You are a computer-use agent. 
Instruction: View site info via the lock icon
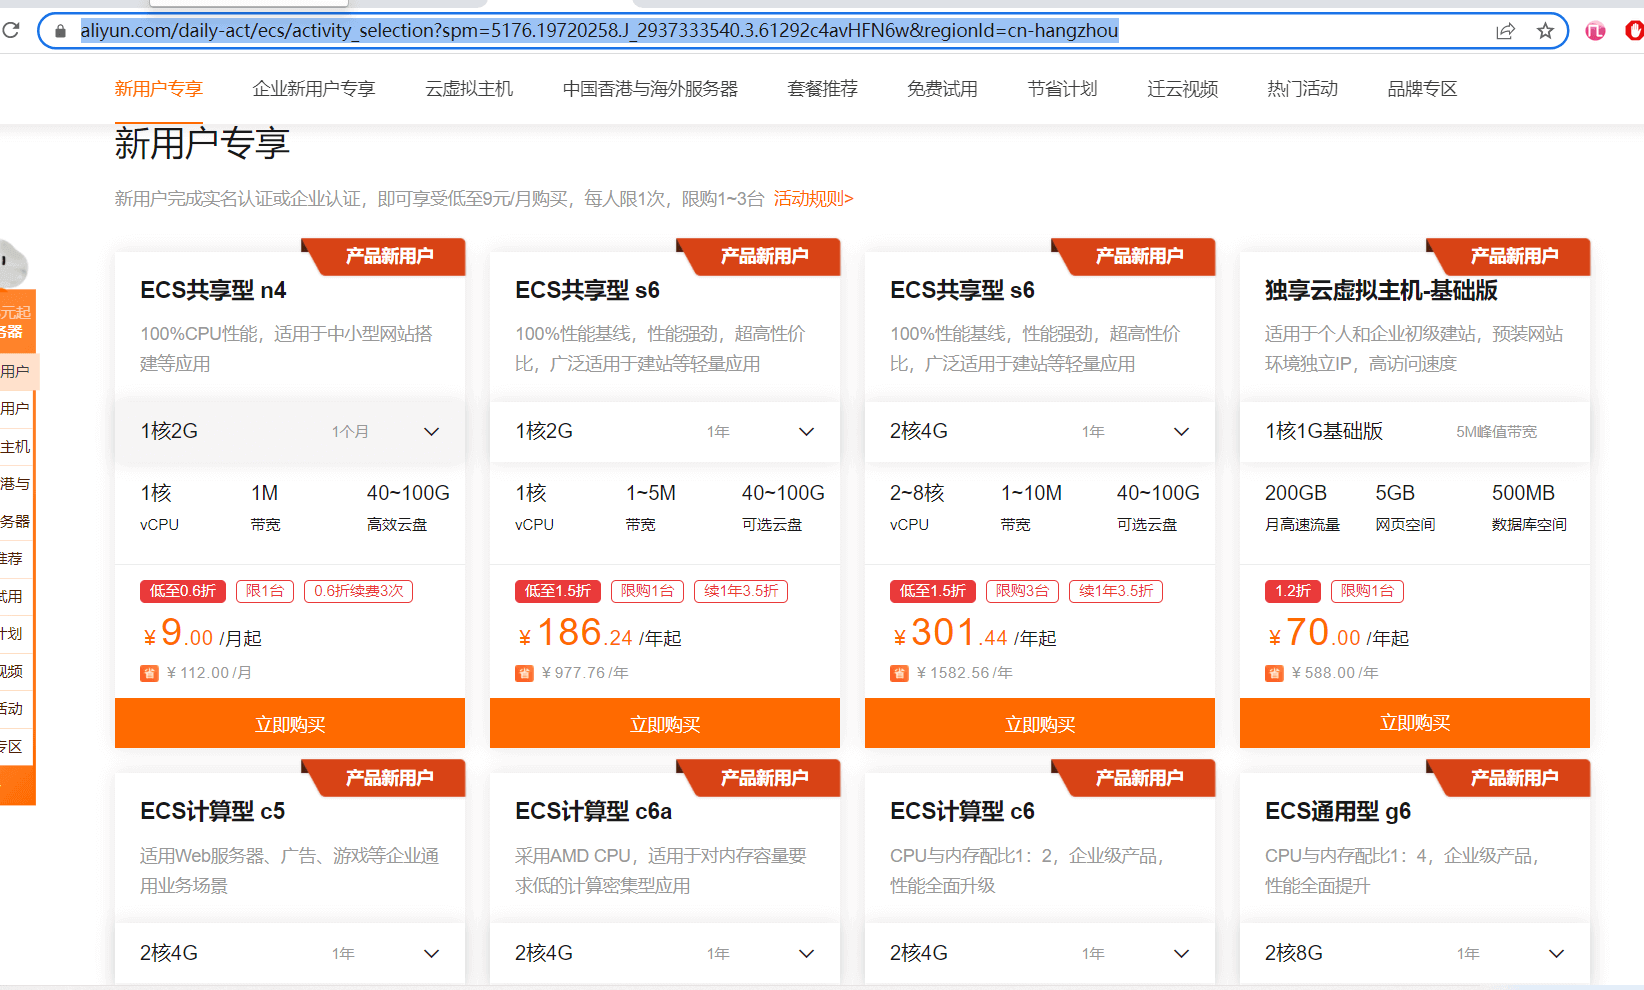[60, 31]
